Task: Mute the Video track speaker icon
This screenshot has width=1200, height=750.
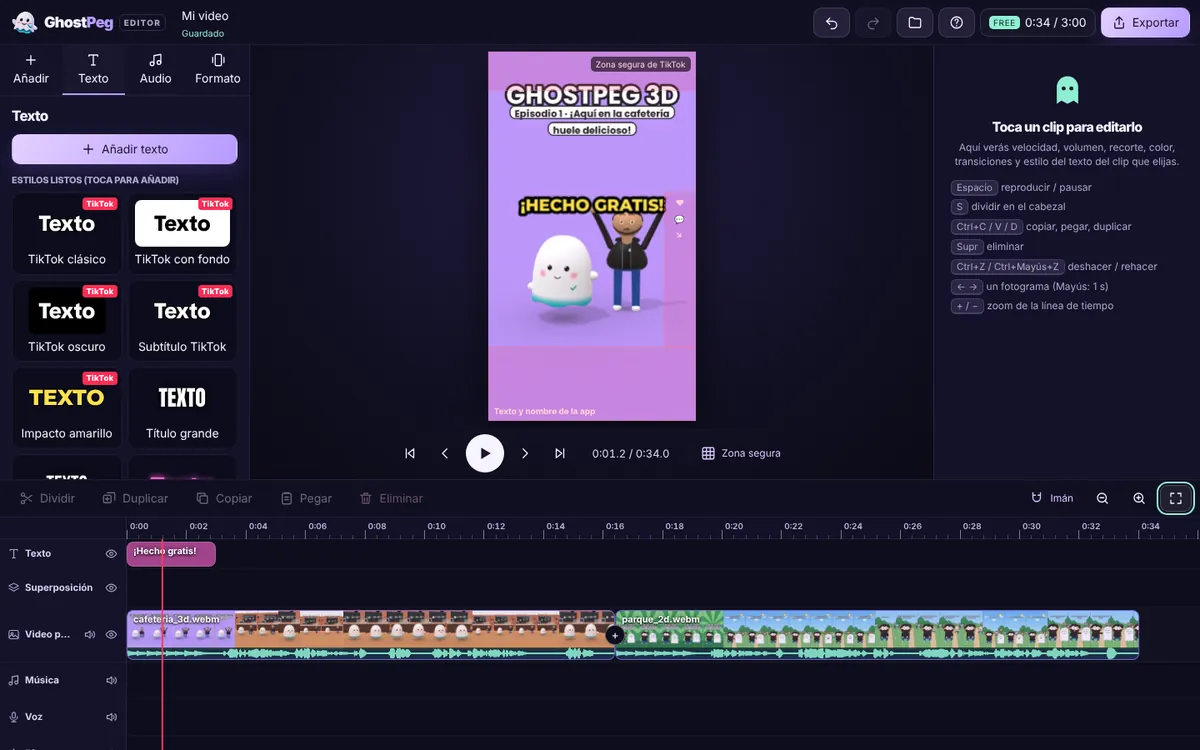Action: [89, 634]
